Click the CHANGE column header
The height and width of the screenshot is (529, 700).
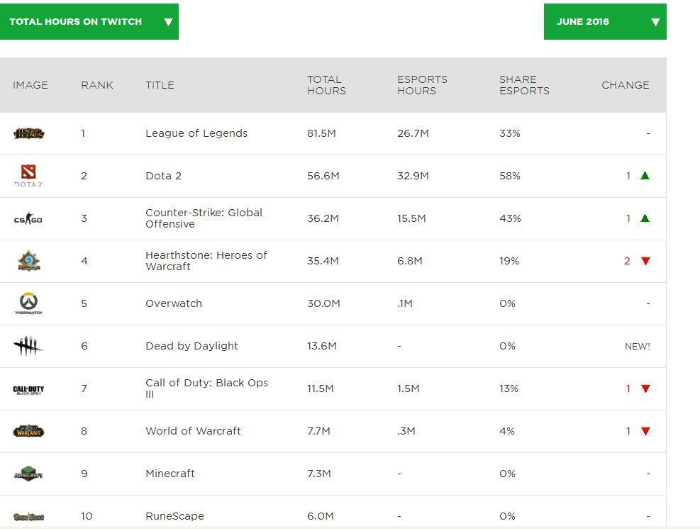(625, 85)
